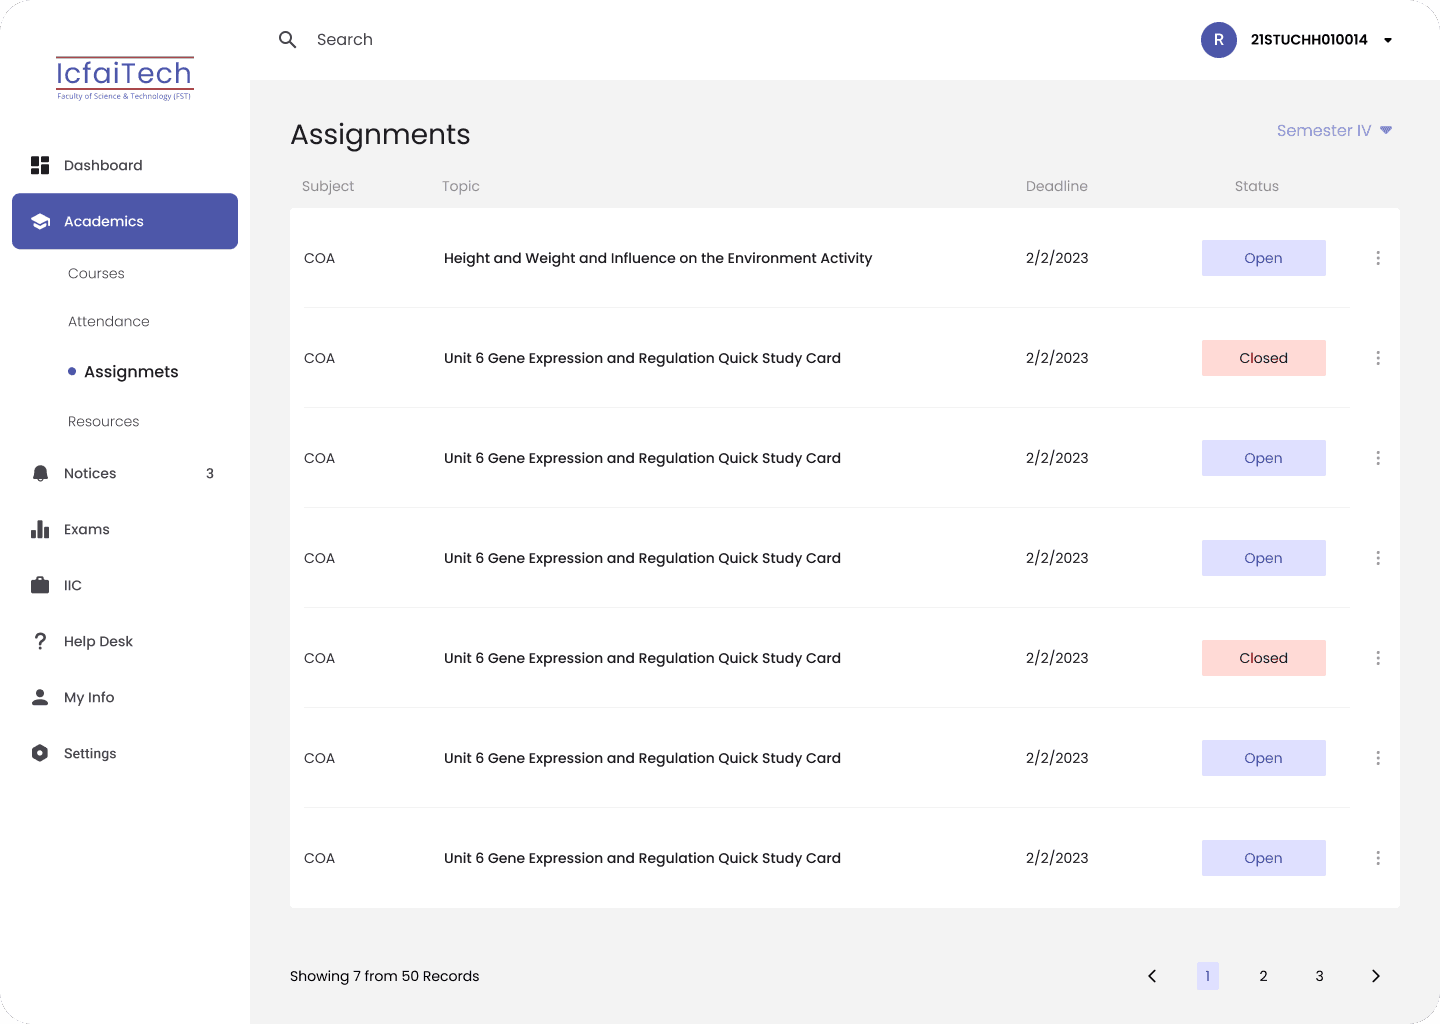
Task: Expand the Semester IV dropdown
Action: coord(1334,130)
